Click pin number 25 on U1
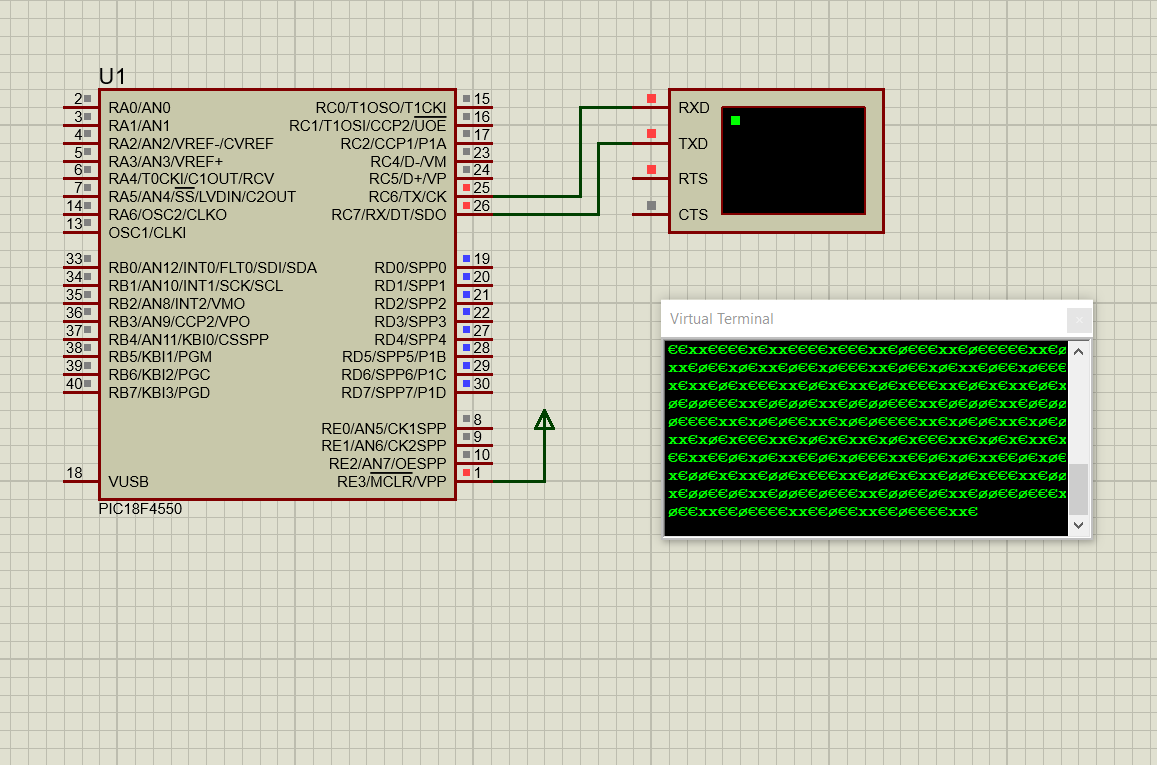This screenshot has width=1157, height=765. [482, 188]
